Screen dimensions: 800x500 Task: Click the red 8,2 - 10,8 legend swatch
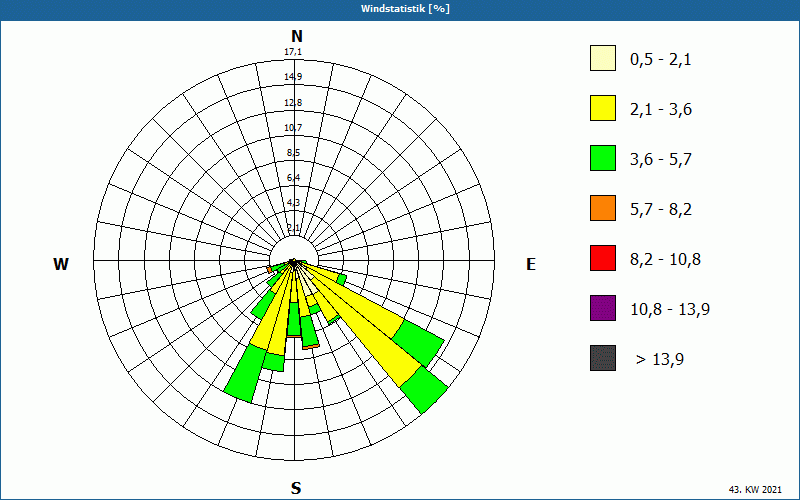[x=603, y=258]
